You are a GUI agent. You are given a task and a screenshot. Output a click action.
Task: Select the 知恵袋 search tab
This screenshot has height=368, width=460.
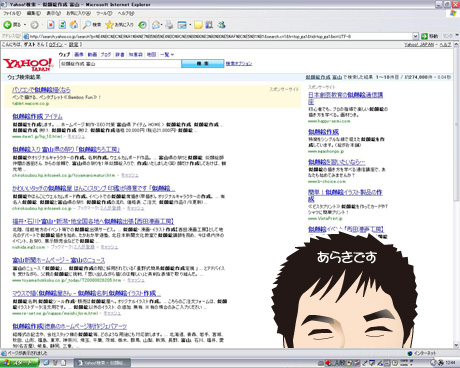click(x=136, y=54)
